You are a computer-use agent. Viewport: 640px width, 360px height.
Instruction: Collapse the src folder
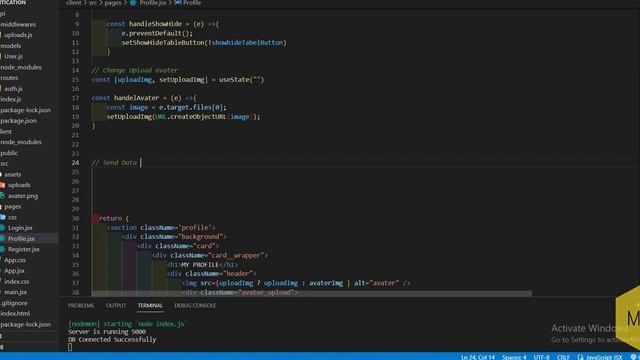point(4,164)
